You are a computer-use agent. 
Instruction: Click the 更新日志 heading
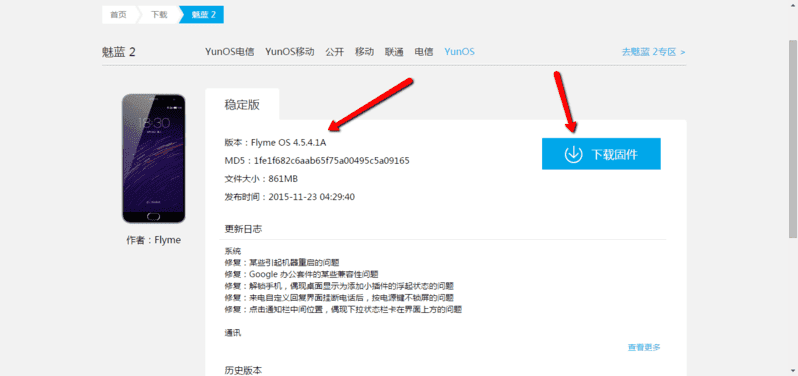pos(243,229)
